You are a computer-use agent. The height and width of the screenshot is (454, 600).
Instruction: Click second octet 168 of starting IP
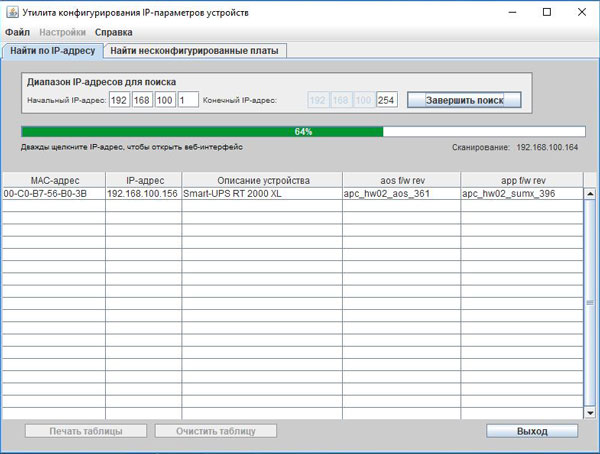(x=143, y=100)
